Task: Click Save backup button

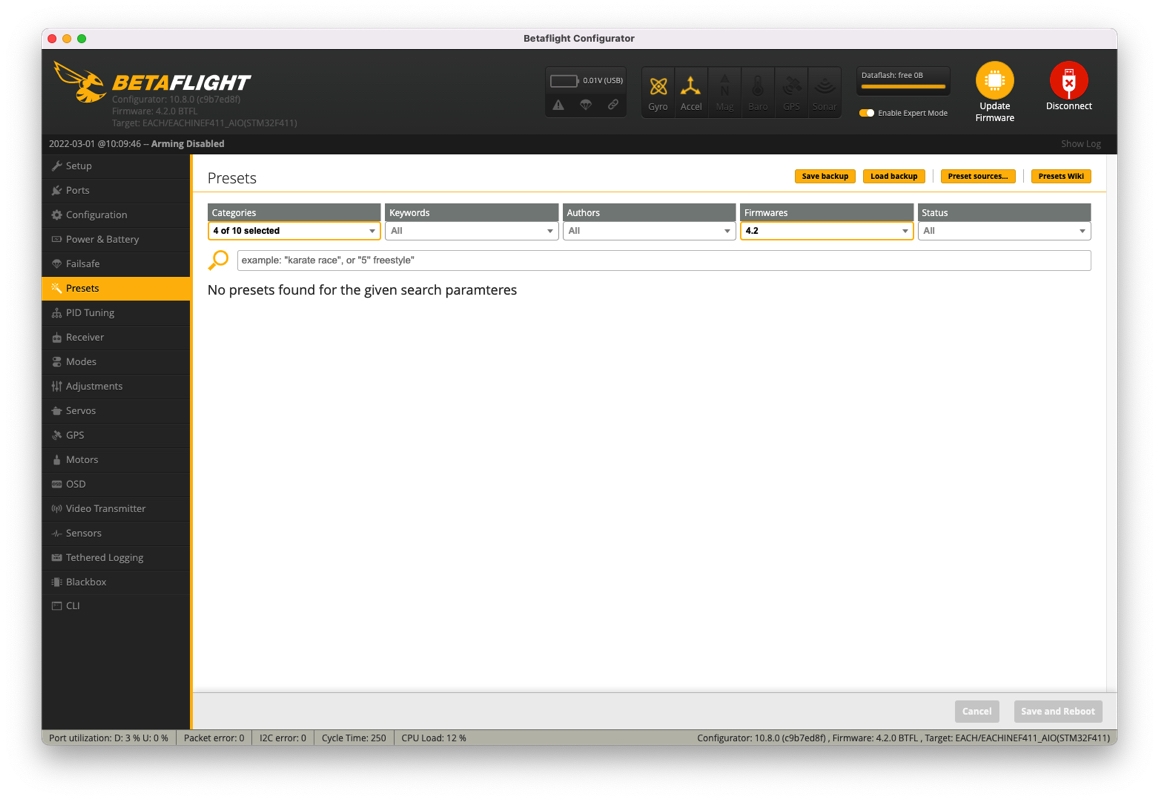Action: point(825,176)
